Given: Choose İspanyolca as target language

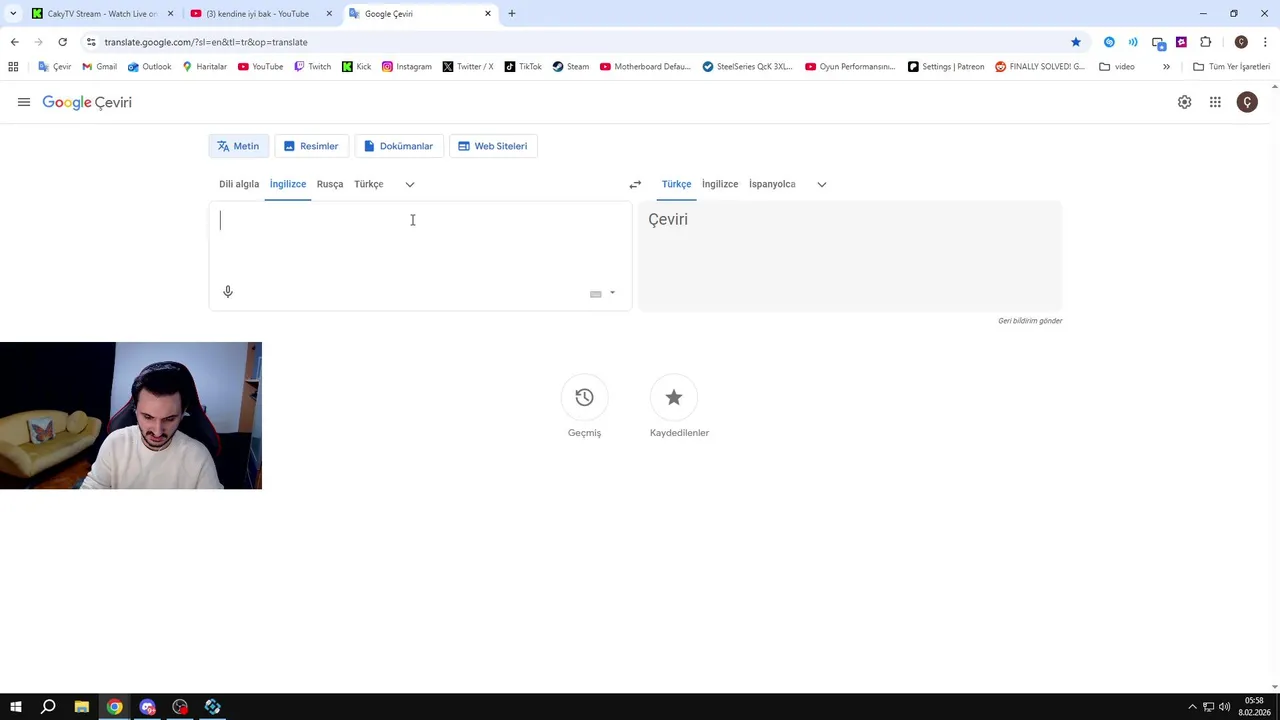Looking at the screenshot, I should pyautogui.click(x=772, y=184).
